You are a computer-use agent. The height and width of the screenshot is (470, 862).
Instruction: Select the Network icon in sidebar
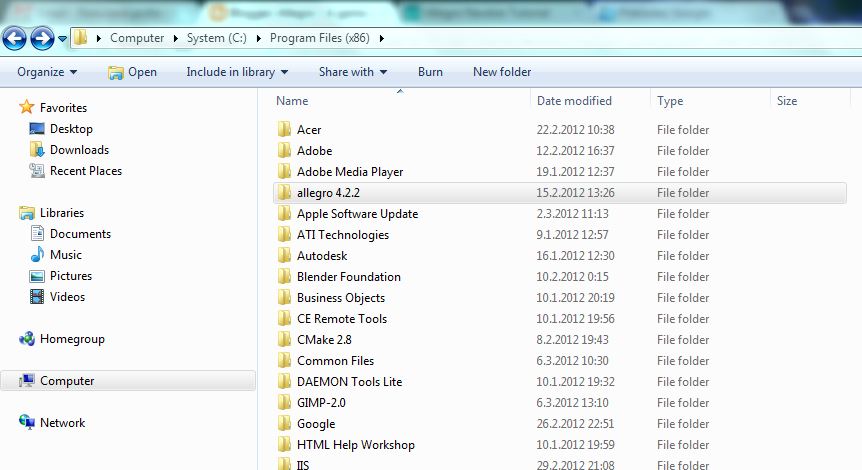[27, 423]
